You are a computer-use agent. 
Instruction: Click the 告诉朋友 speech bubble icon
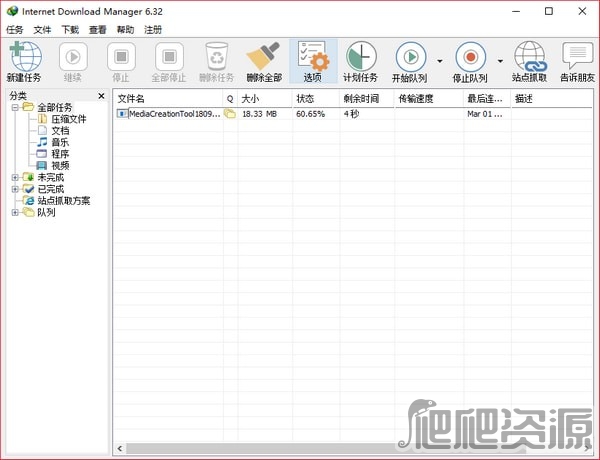pyautogui.click(x=577, y=56)
